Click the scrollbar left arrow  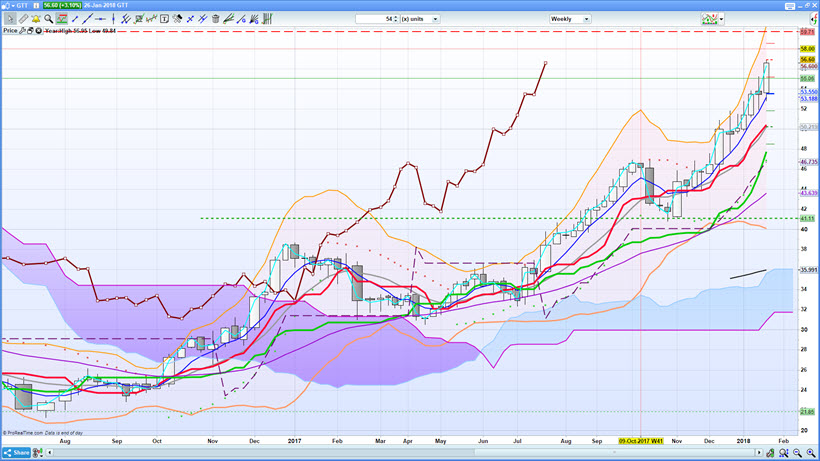[x=50, y=453]
